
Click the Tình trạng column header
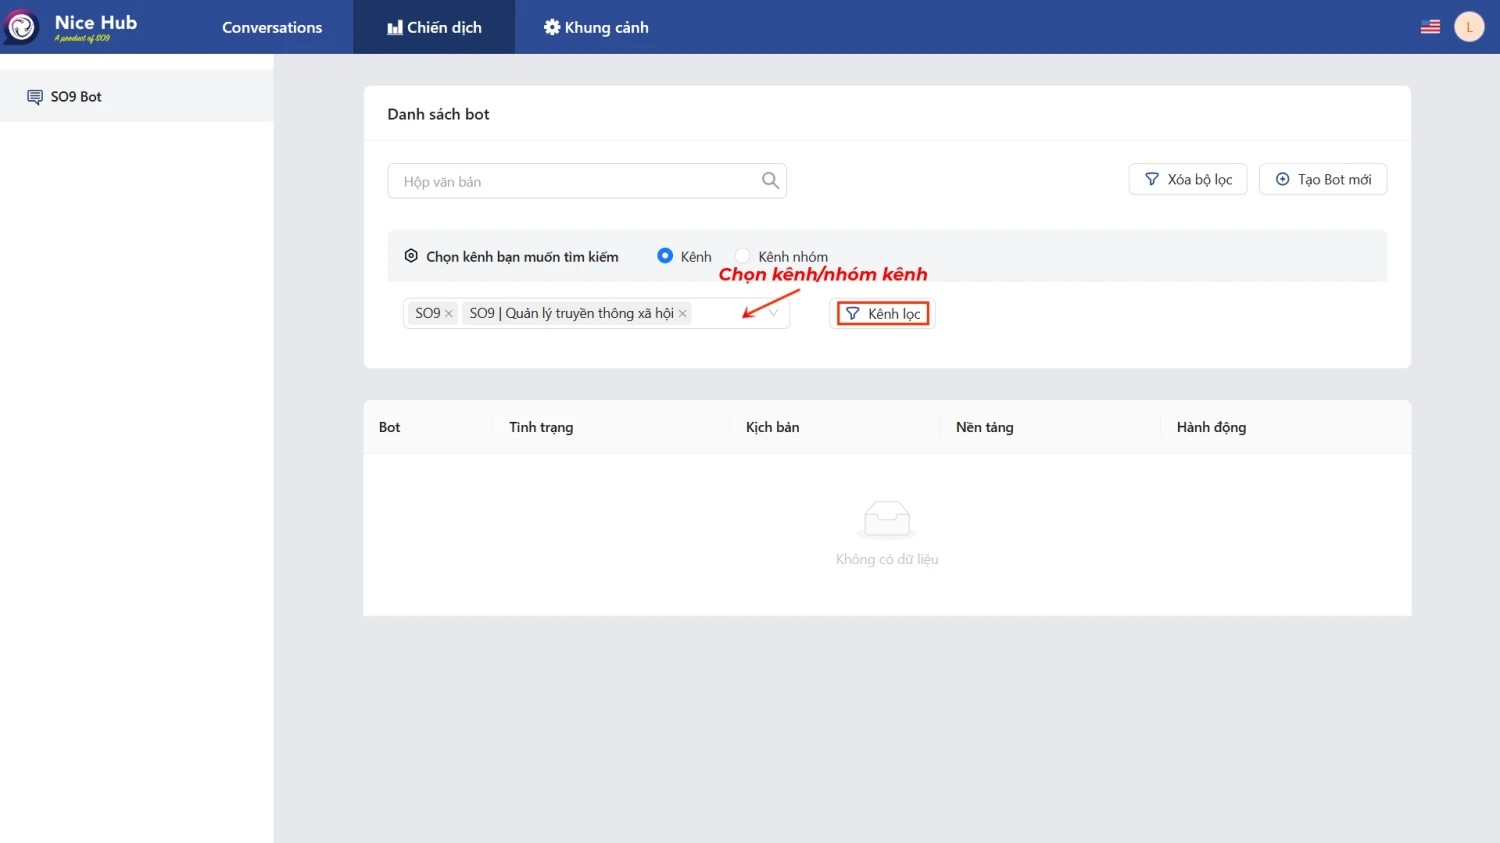tap(541, 427)
